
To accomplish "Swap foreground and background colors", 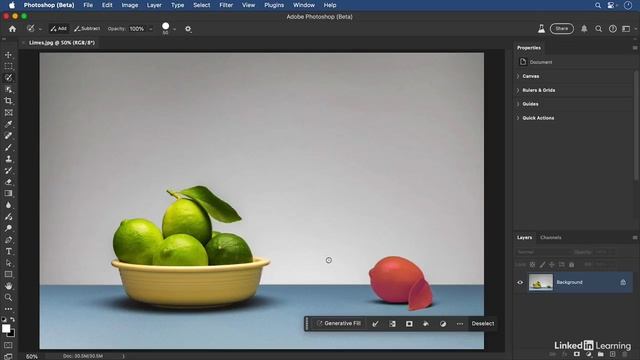I will tap(13, 320).
